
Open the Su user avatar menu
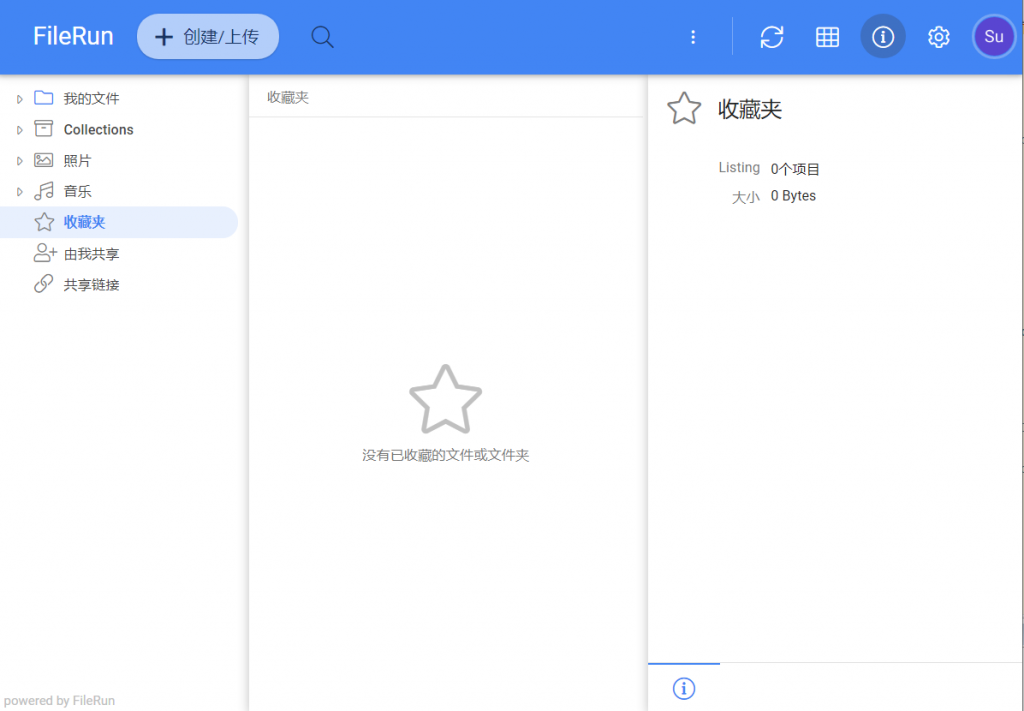pos(993,37)
